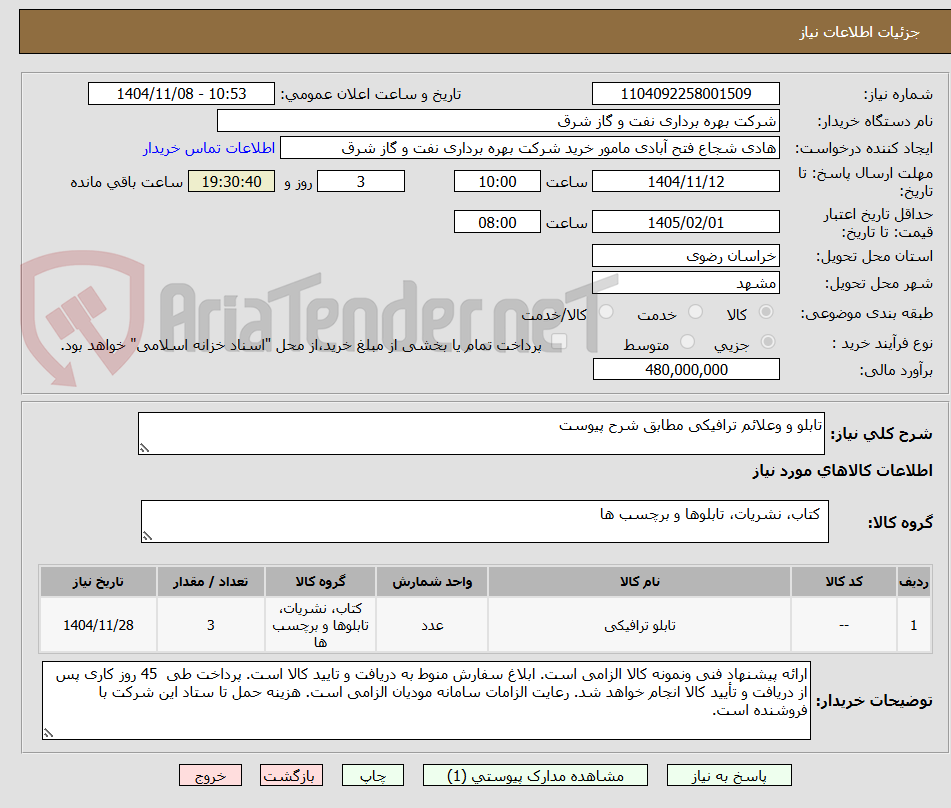Image resolution: width=951 pixels, height=808 pixels.
Task: Select the 'خدمت' radio button
Action: click(x=695, y=312)
